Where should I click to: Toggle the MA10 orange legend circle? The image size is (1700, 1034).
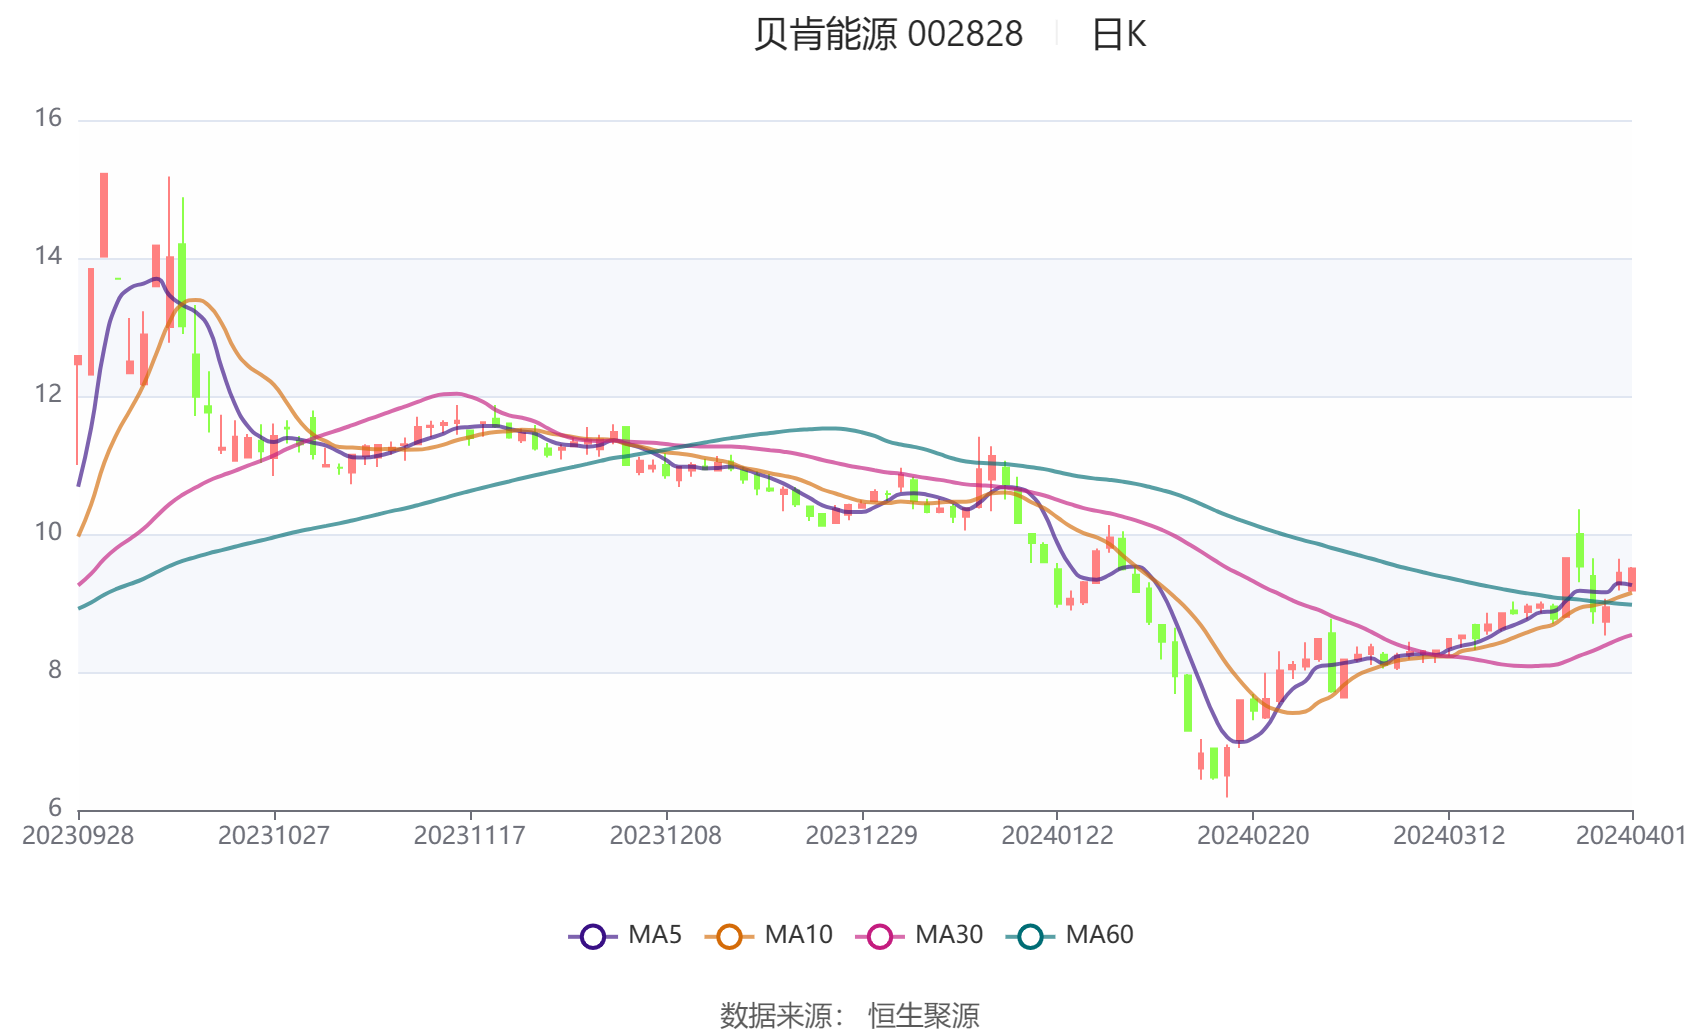729,937
